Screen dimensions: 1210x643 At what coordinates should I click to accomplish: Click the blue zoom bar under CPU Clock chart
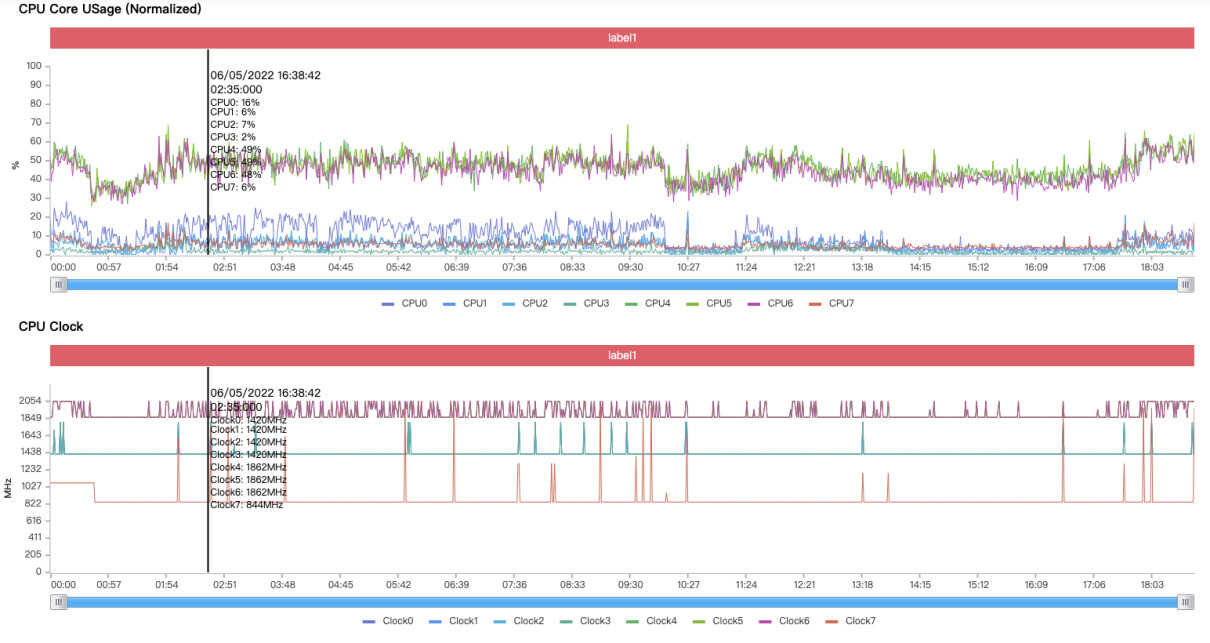click(622, 602)
